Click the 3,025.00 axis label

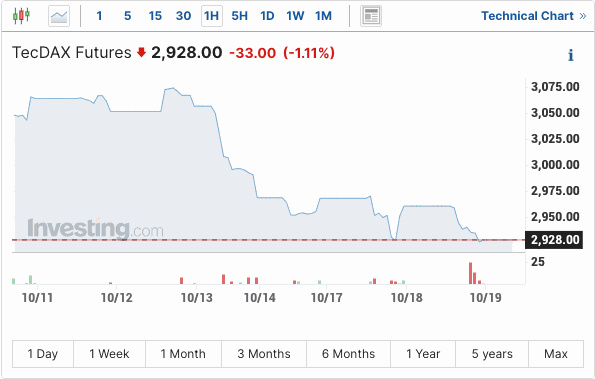coord(555,138)
